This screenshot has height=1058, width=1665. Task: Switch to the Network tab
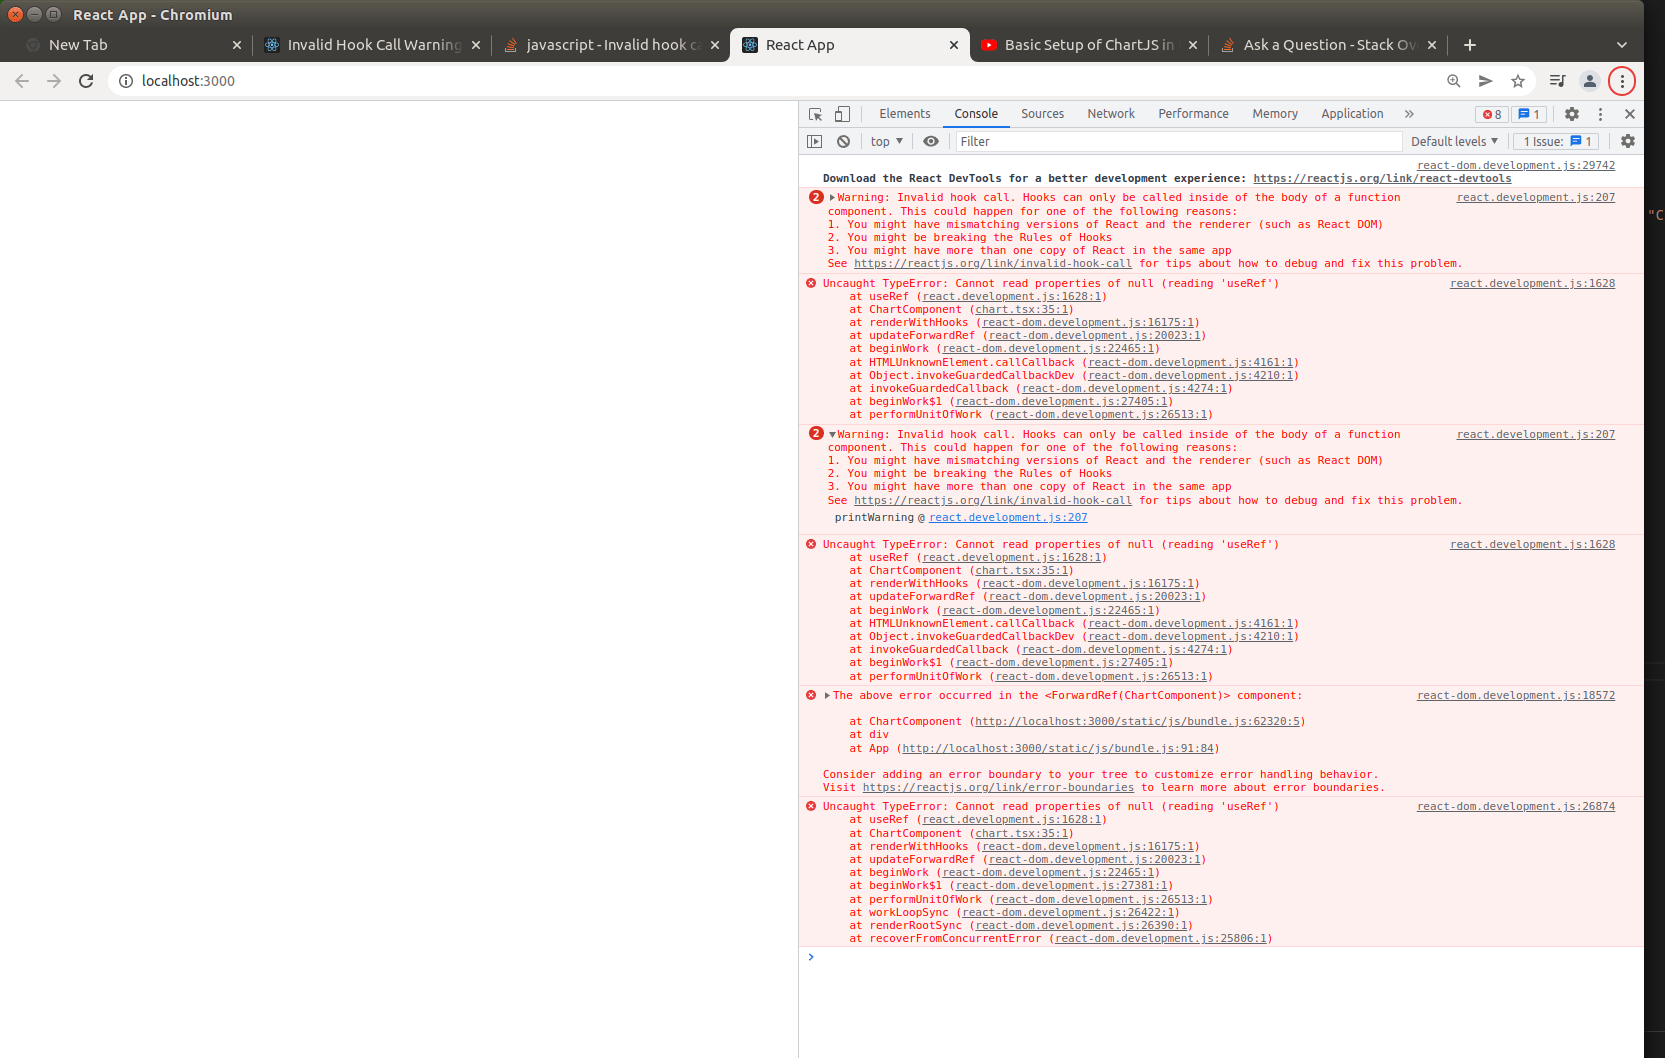click(1110, 113)
